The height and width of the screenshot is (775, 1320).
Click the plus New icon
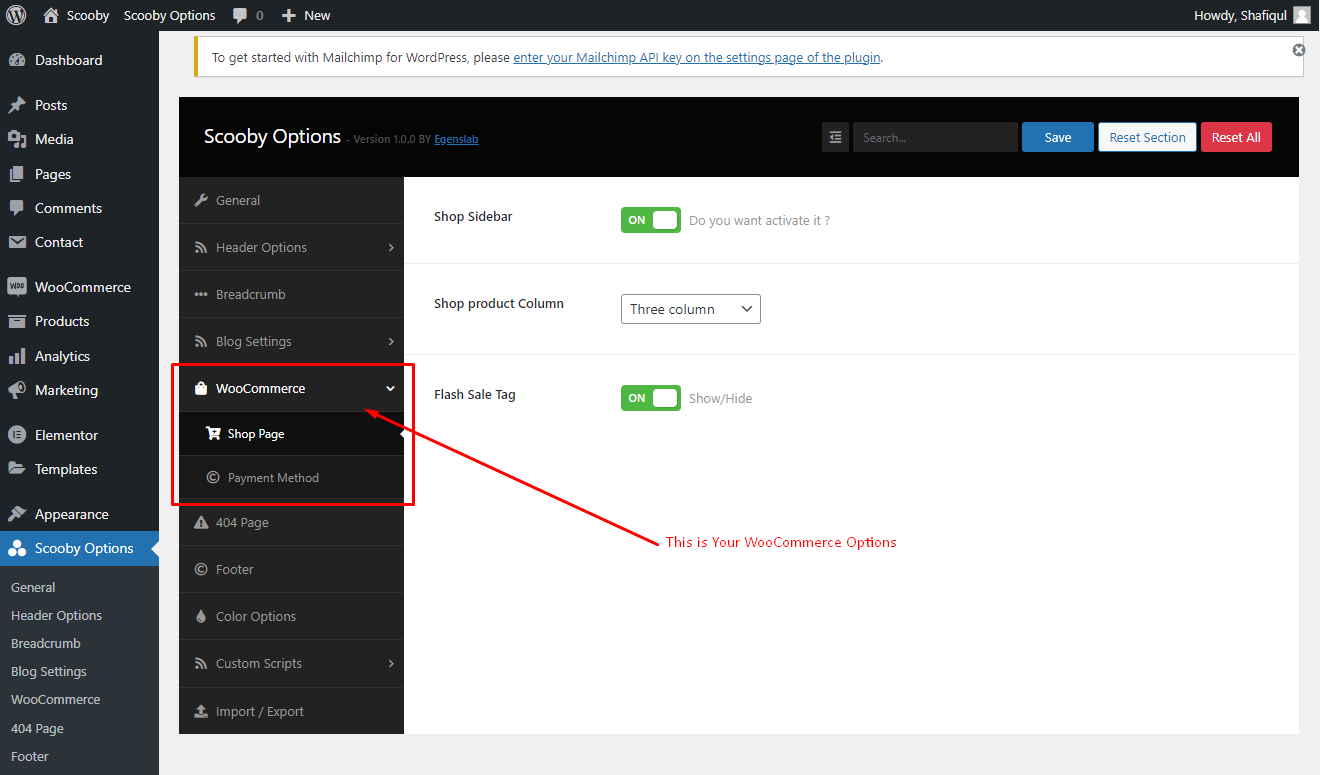(289, 16)
